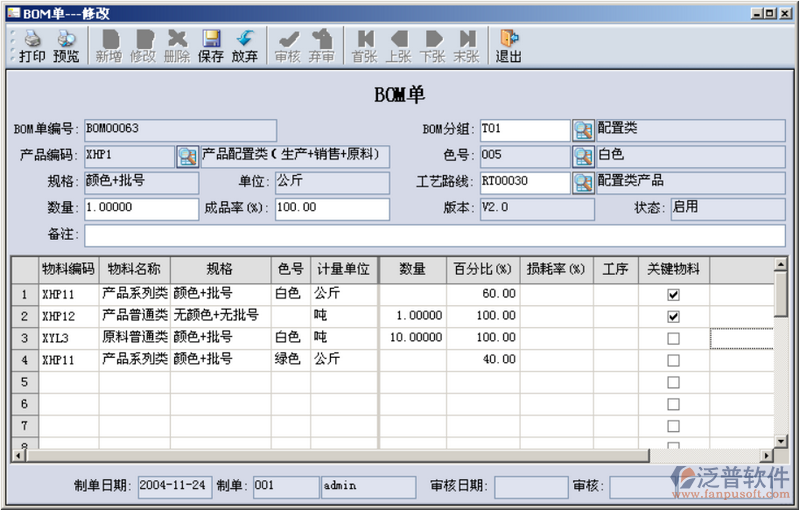Click 放弃 (Discard) in the toolbar
This screenshot has width=800, height=510.
[x=245, y=45]
